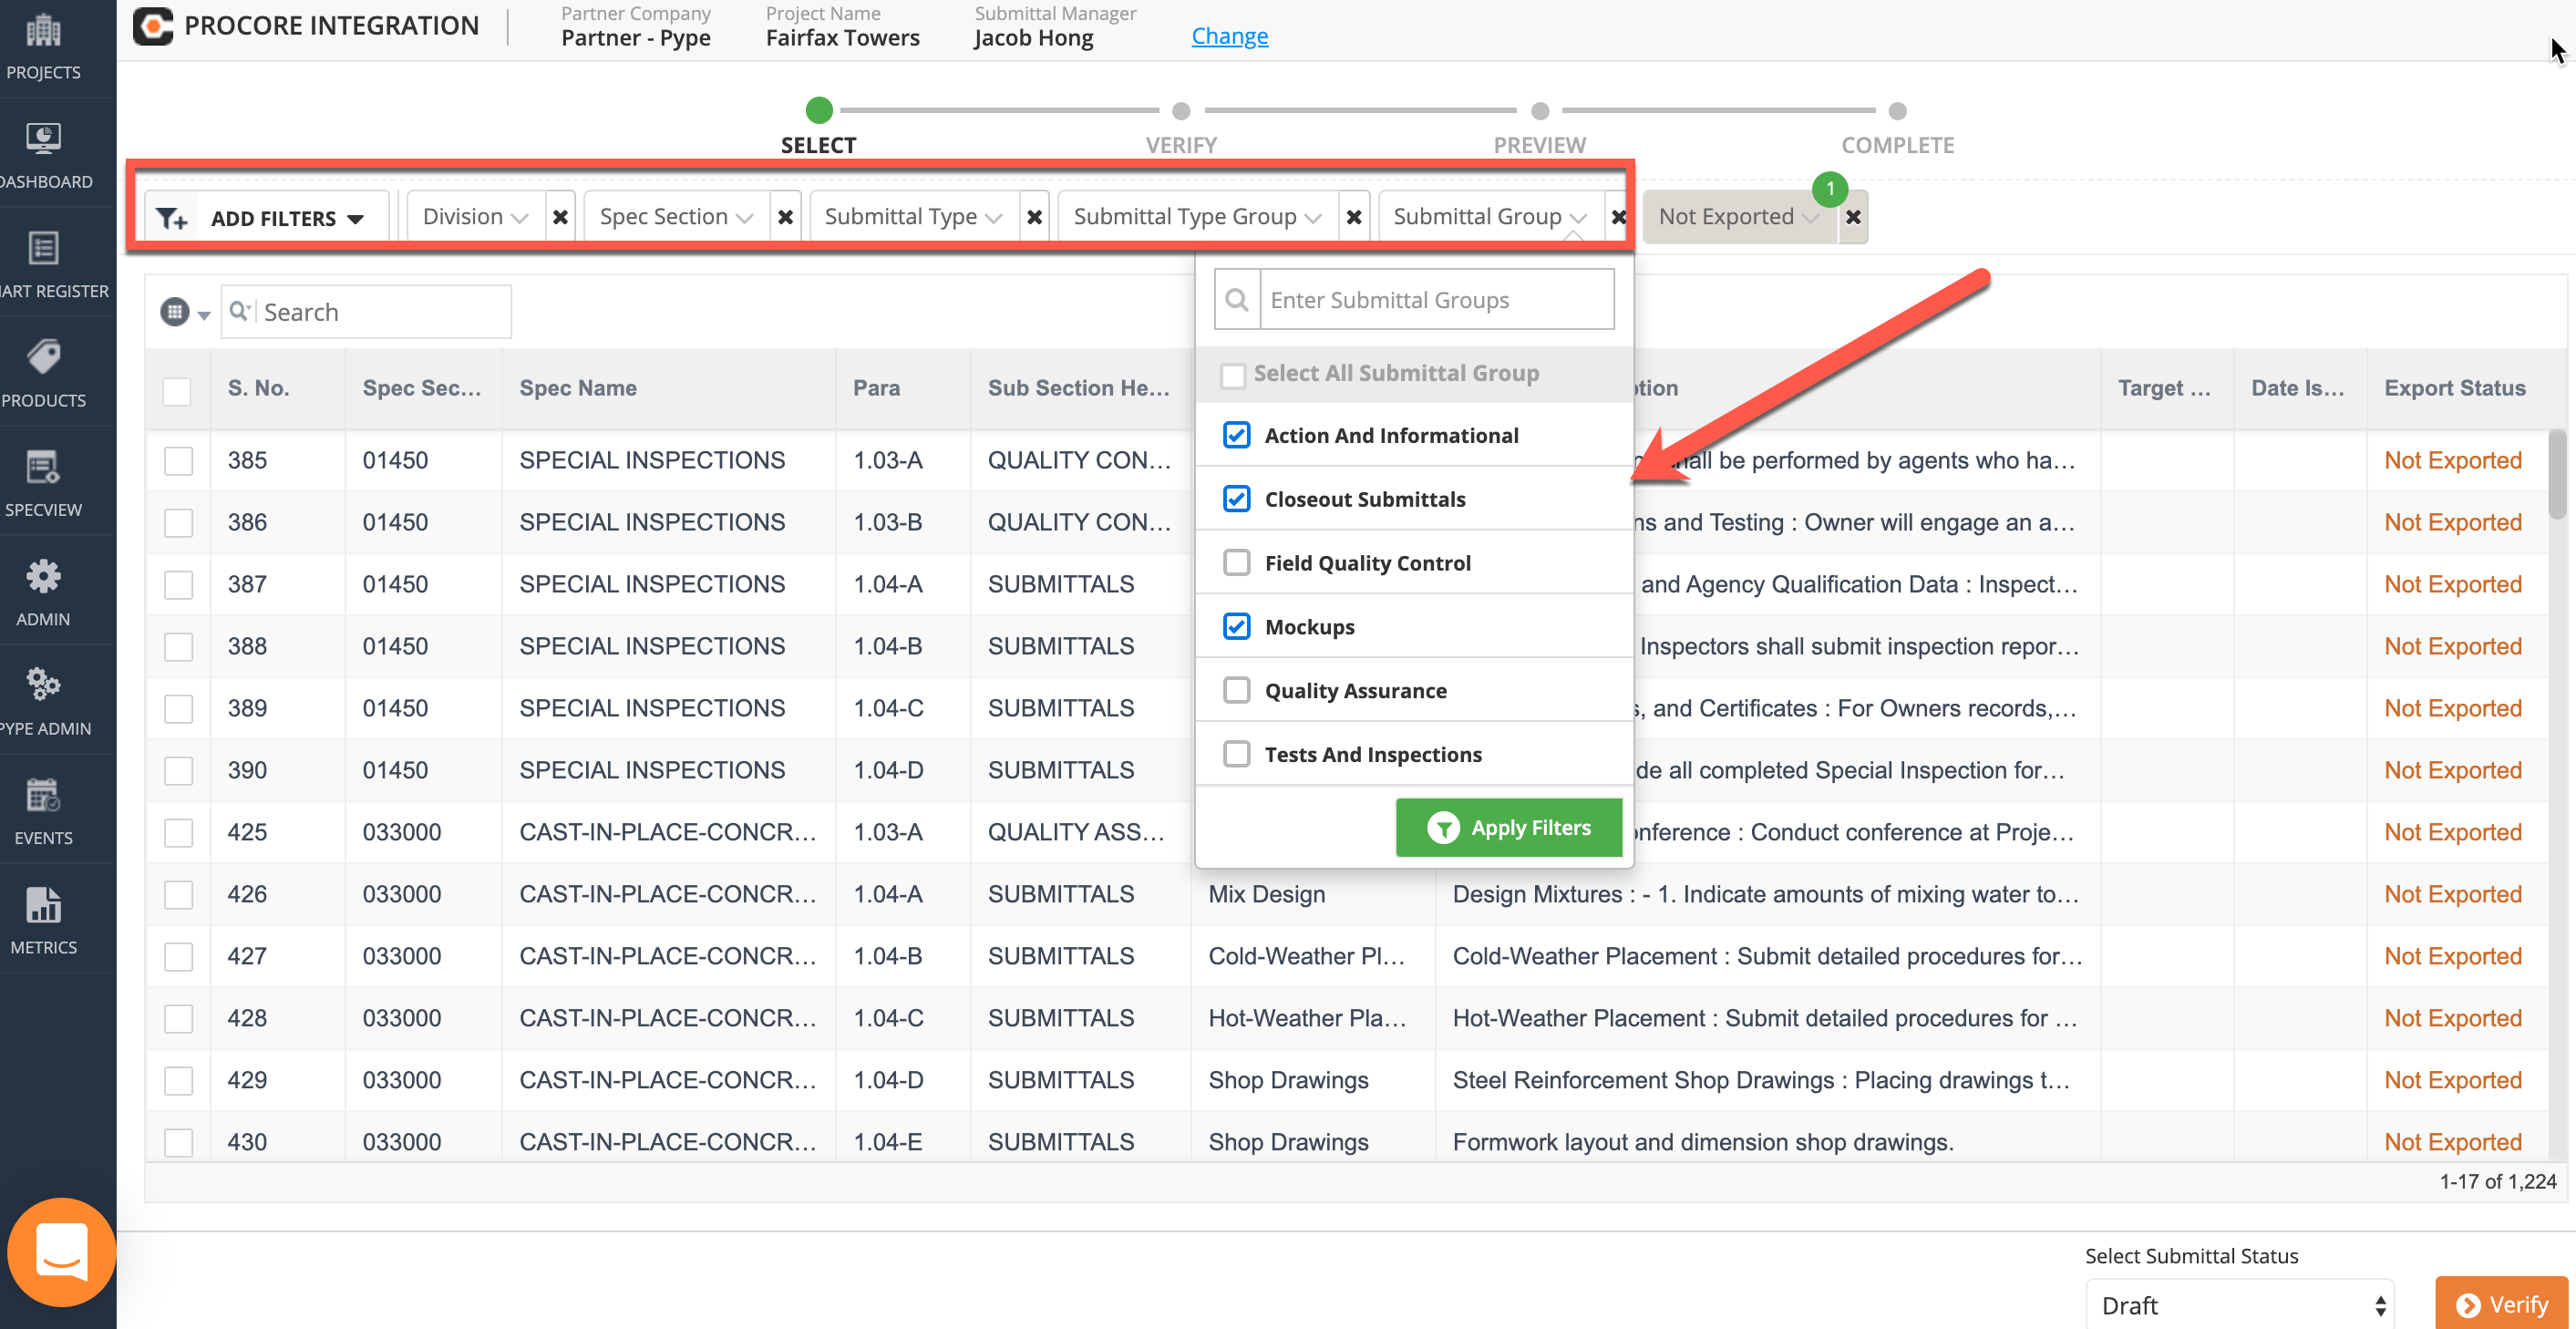This screenshot has height=1329, width=2576.
Task: Uncheck the Mockups submittal group
Action: [1237, 627]
